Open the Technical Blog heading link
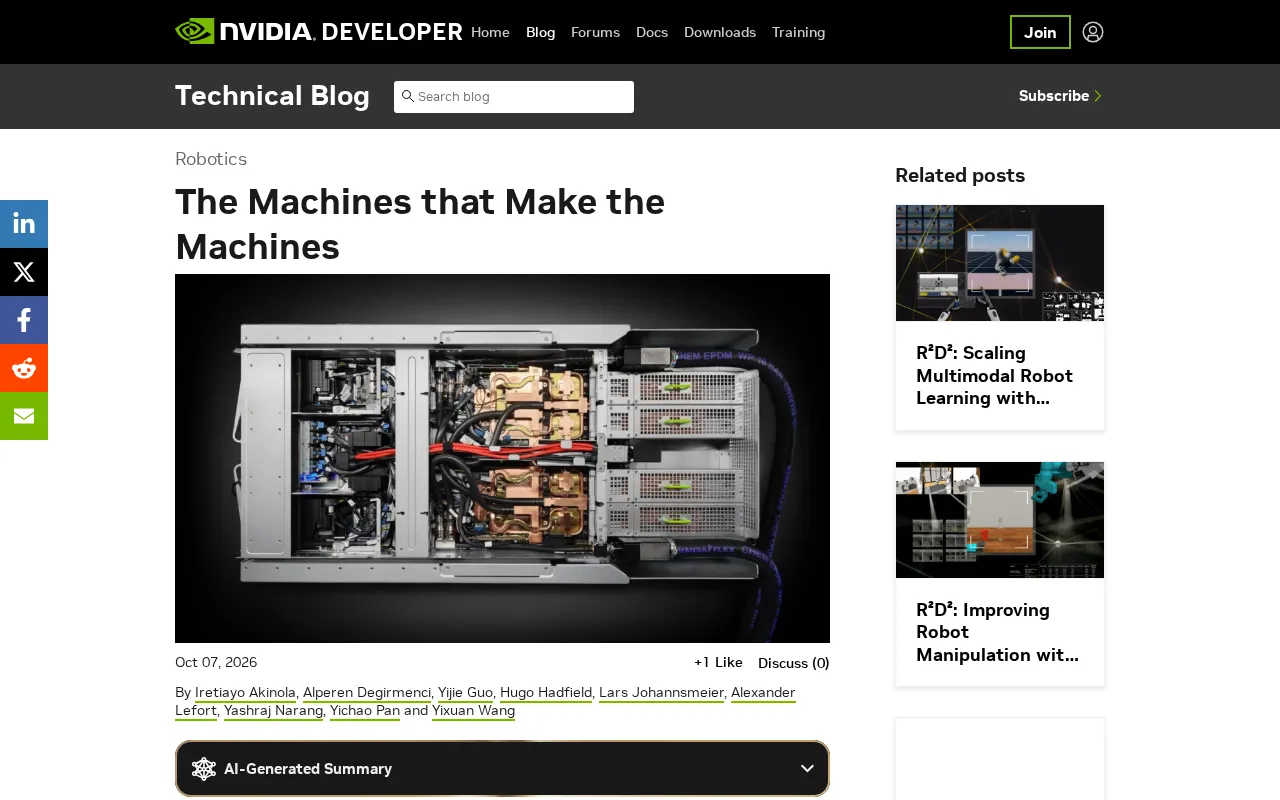Image resolution: width=1280 pixels, height=800 pixels. point(272,96)
